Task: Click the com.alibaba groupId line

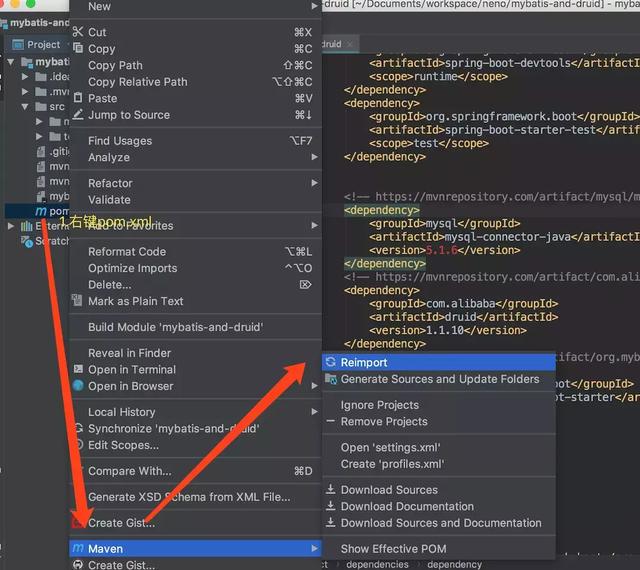Action: coord(463,303)
